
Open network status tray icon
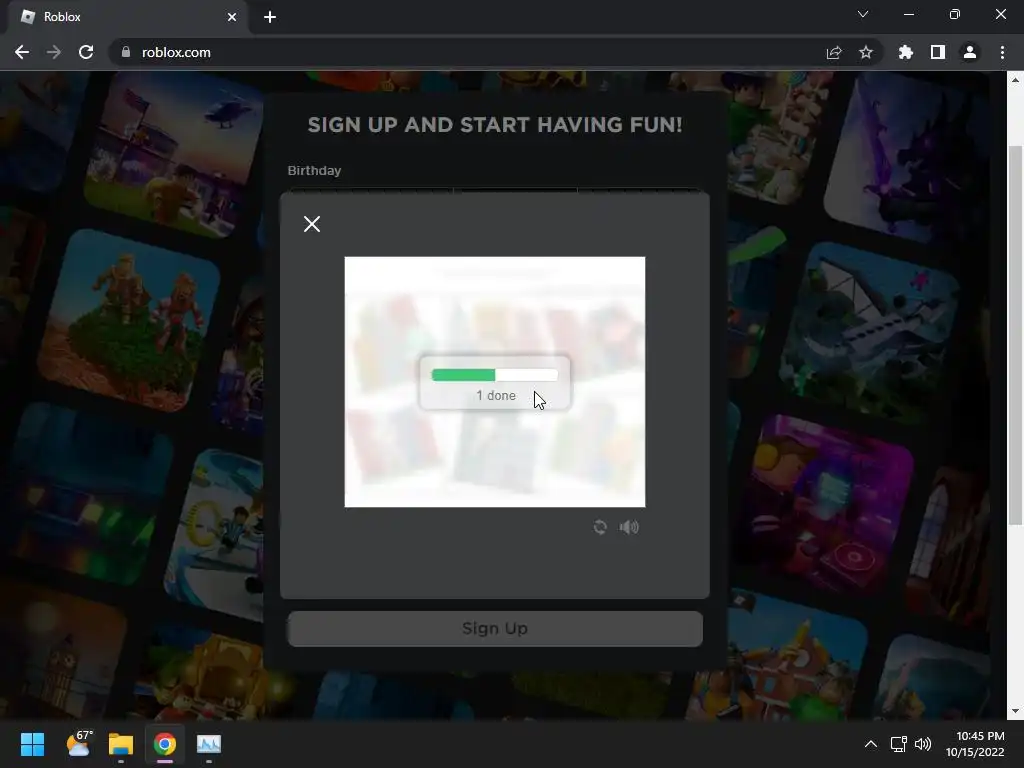pyautogui.click(x=899, y=744)
